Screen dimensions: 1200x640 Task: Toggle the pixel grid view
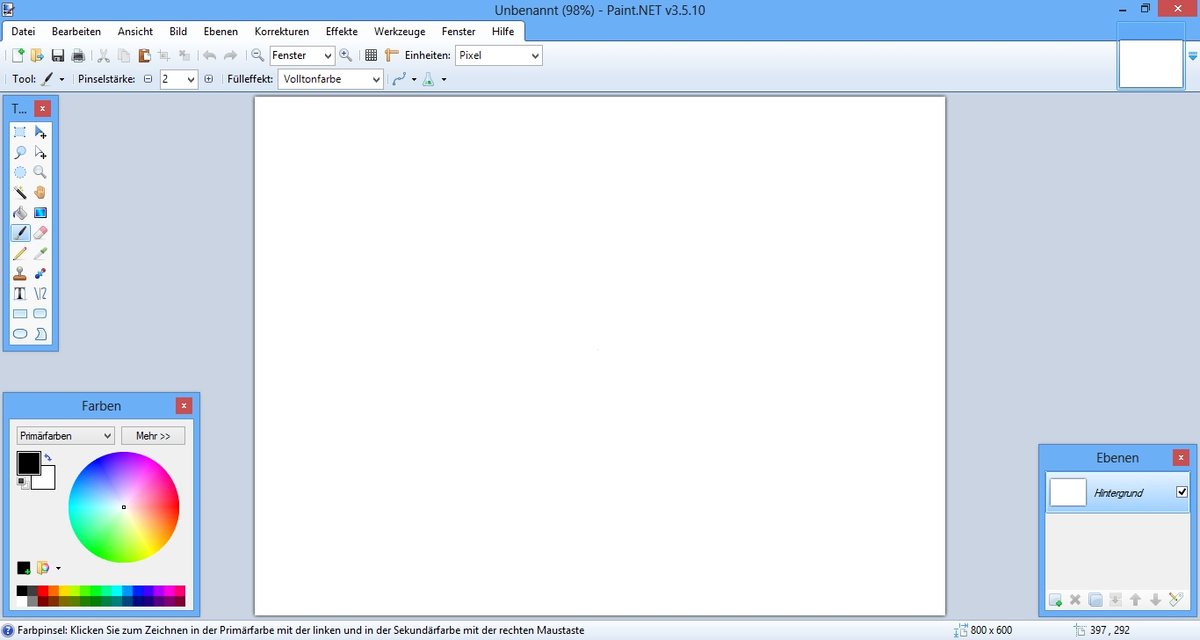click(371, 56)
